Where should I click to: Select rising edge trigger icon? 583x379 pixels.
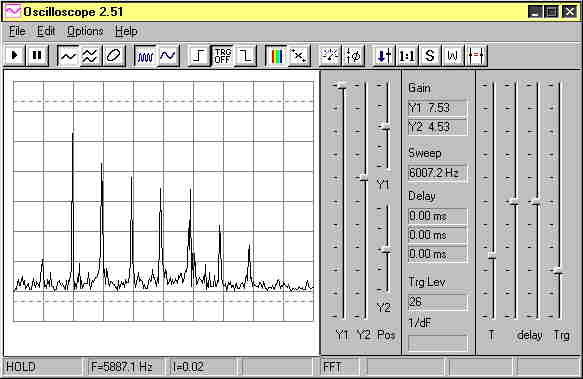click(x=199, y=56)
